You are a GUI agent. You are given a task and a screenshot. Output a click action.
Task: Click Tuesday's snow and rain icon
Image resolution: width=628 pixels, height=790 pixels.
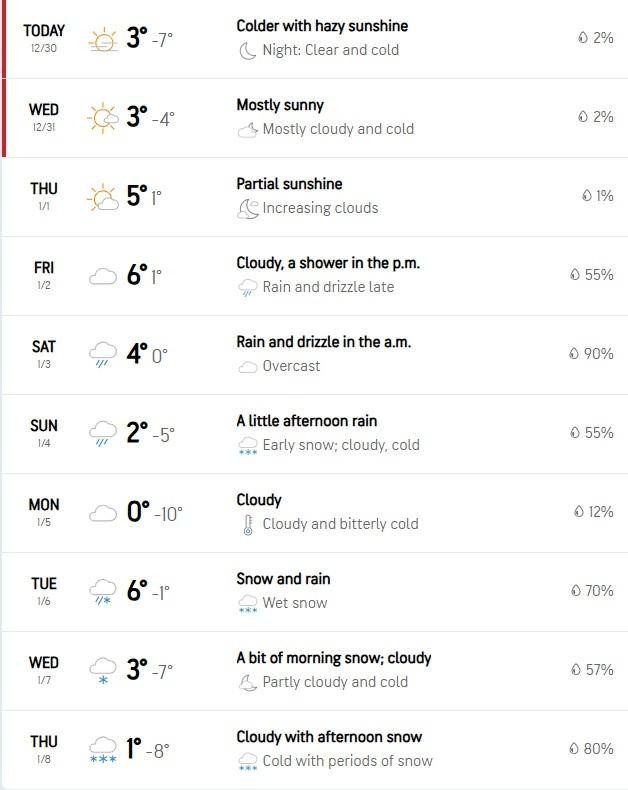pos(103,591)
